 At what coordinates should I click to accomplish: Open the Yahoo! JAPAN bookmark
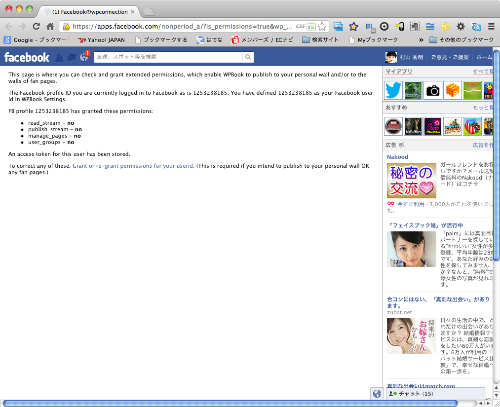(101, 40)
